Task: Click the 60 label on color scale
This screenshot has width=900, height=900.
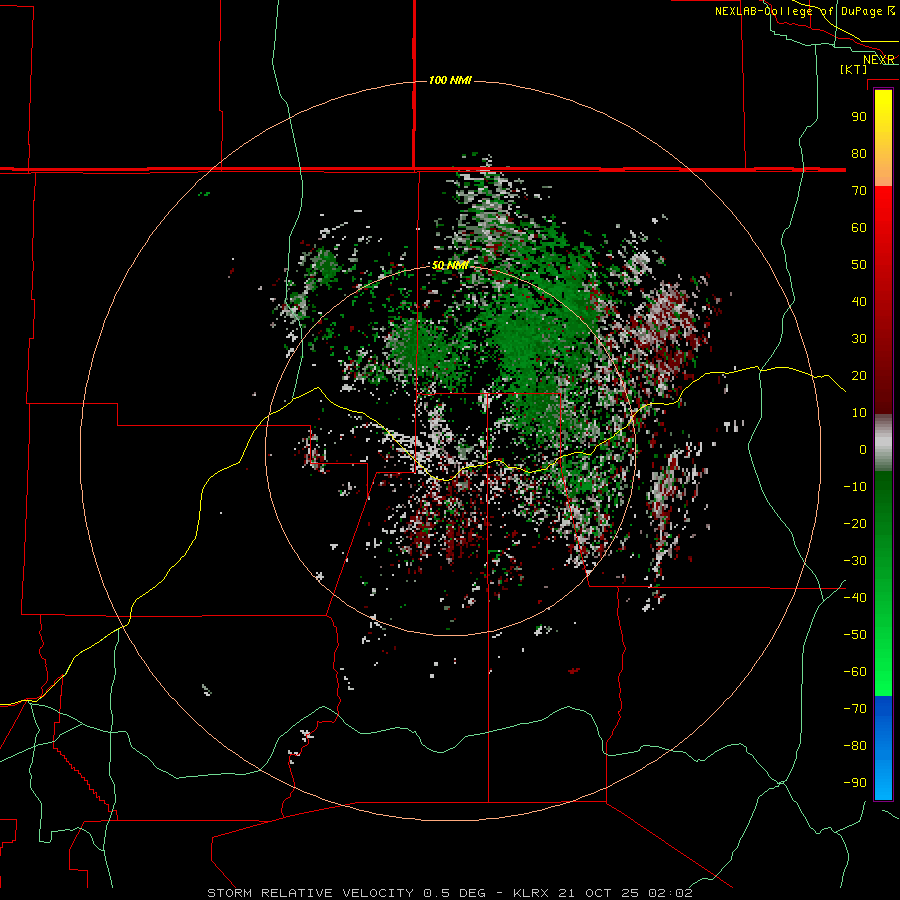Action: pyautogui.click(x=859, y=227)
